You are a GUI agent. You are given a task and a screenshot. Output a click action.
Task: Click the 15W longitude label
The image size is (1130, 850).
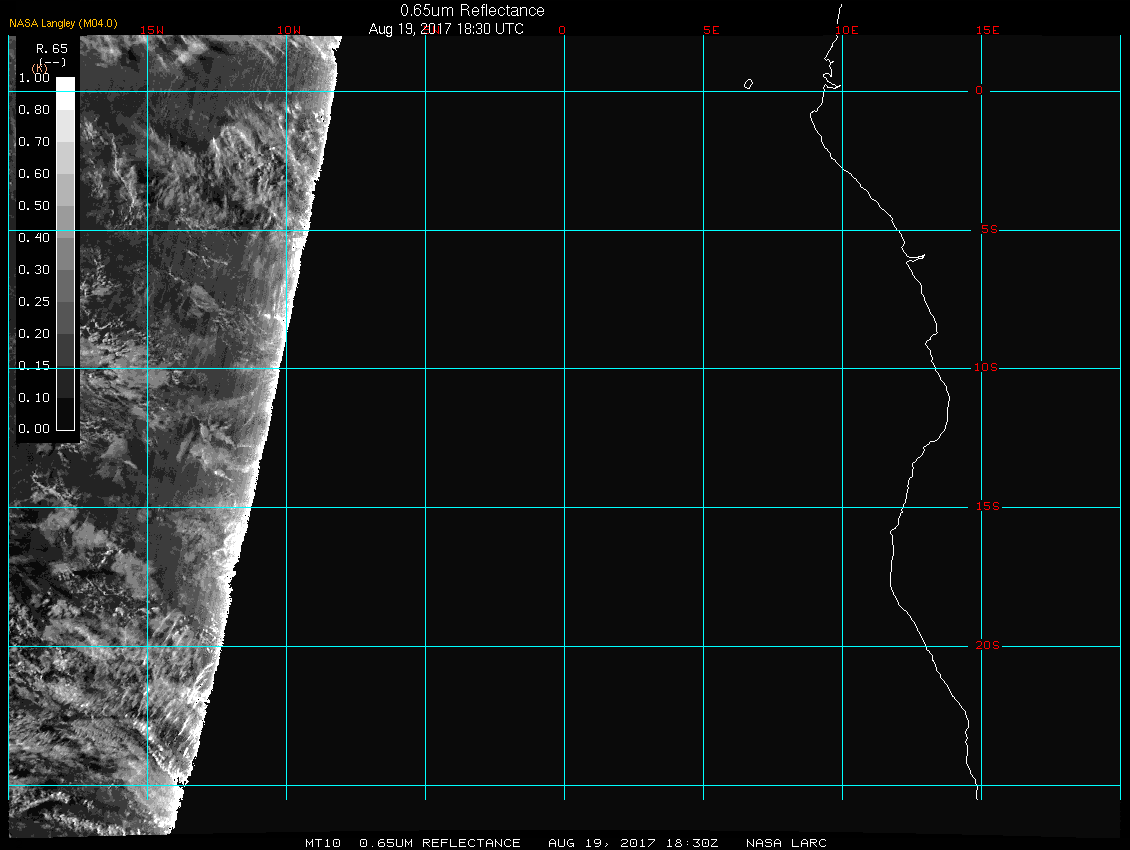click(152, 30)
